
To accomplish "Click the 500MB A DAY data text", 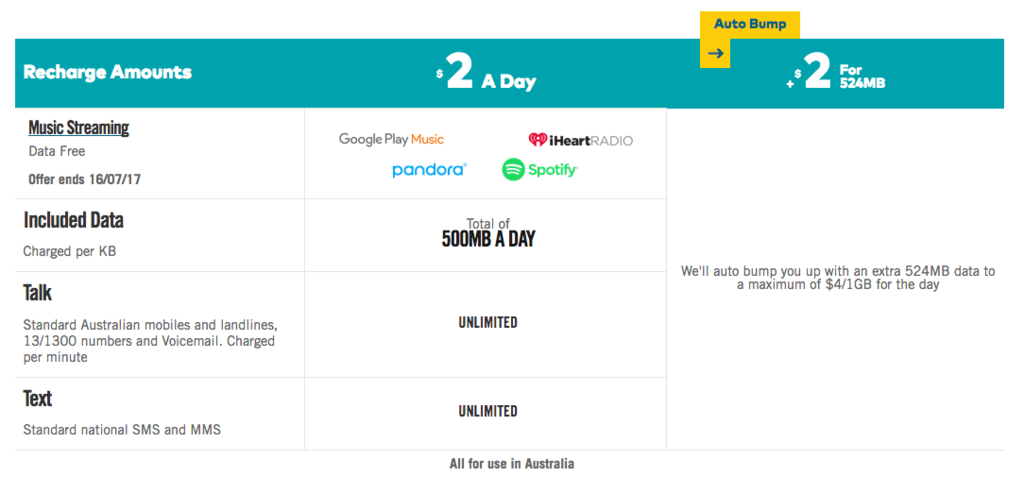I will coord(488,239).
